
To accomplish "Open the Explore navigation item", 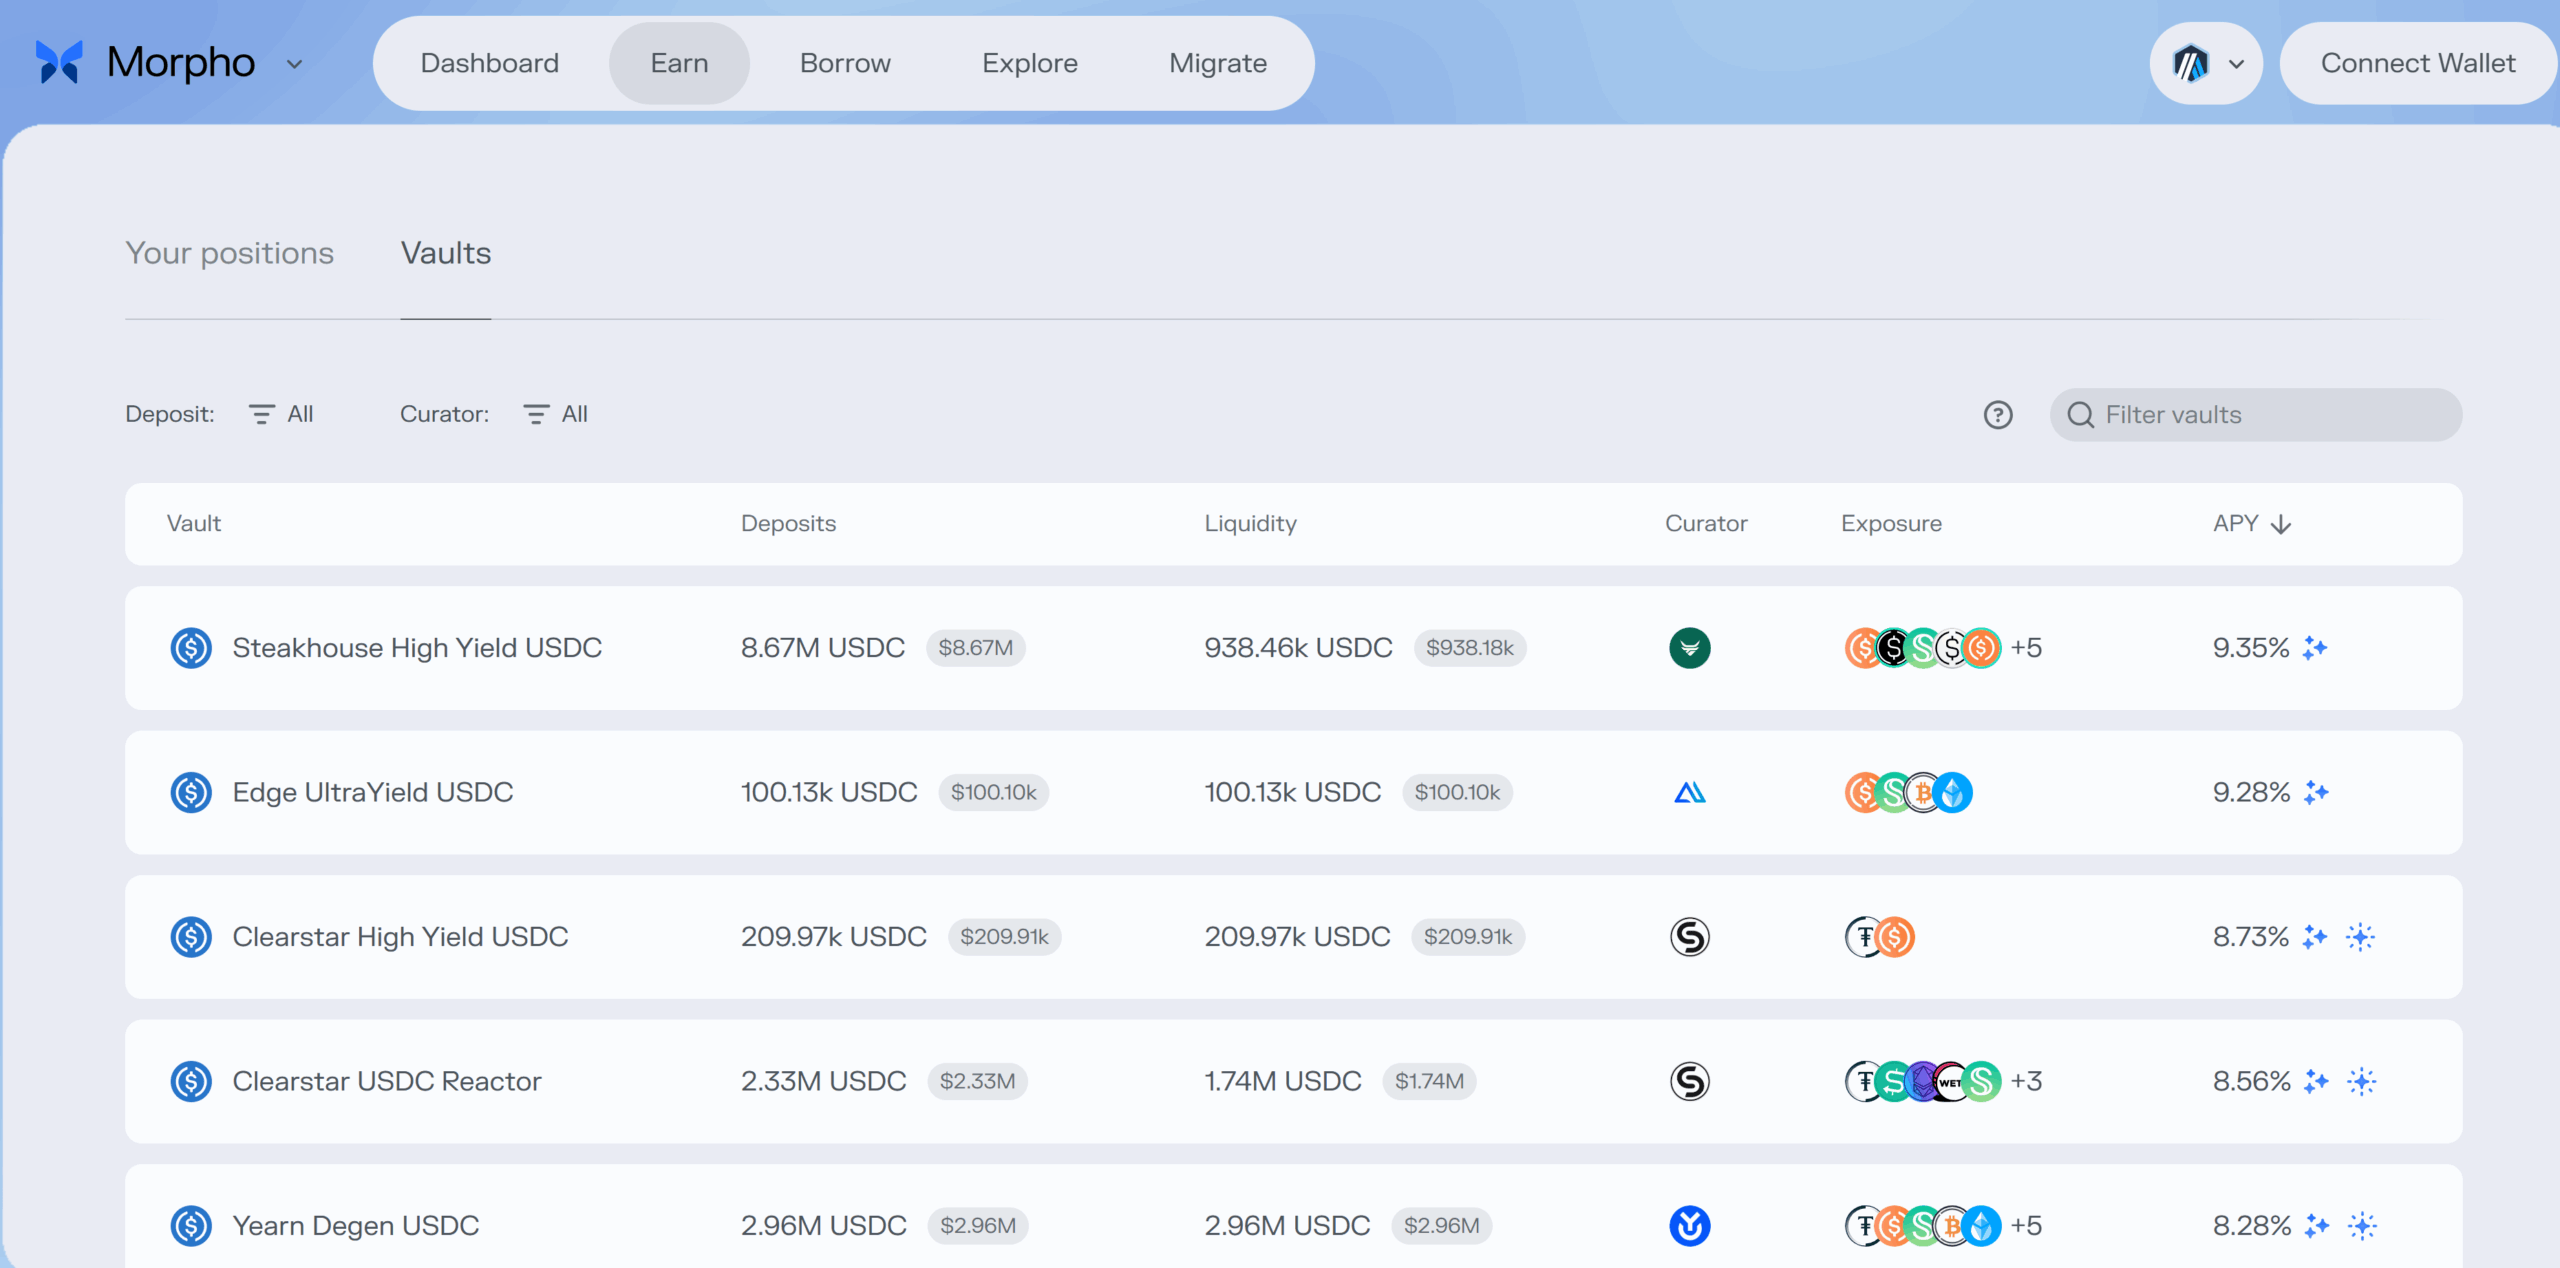I will [x=1029, y=63].
